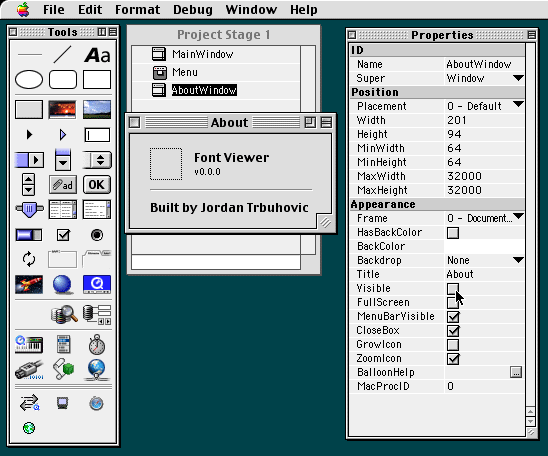Choose the Database Query magnifier icon

coord(64,314)
